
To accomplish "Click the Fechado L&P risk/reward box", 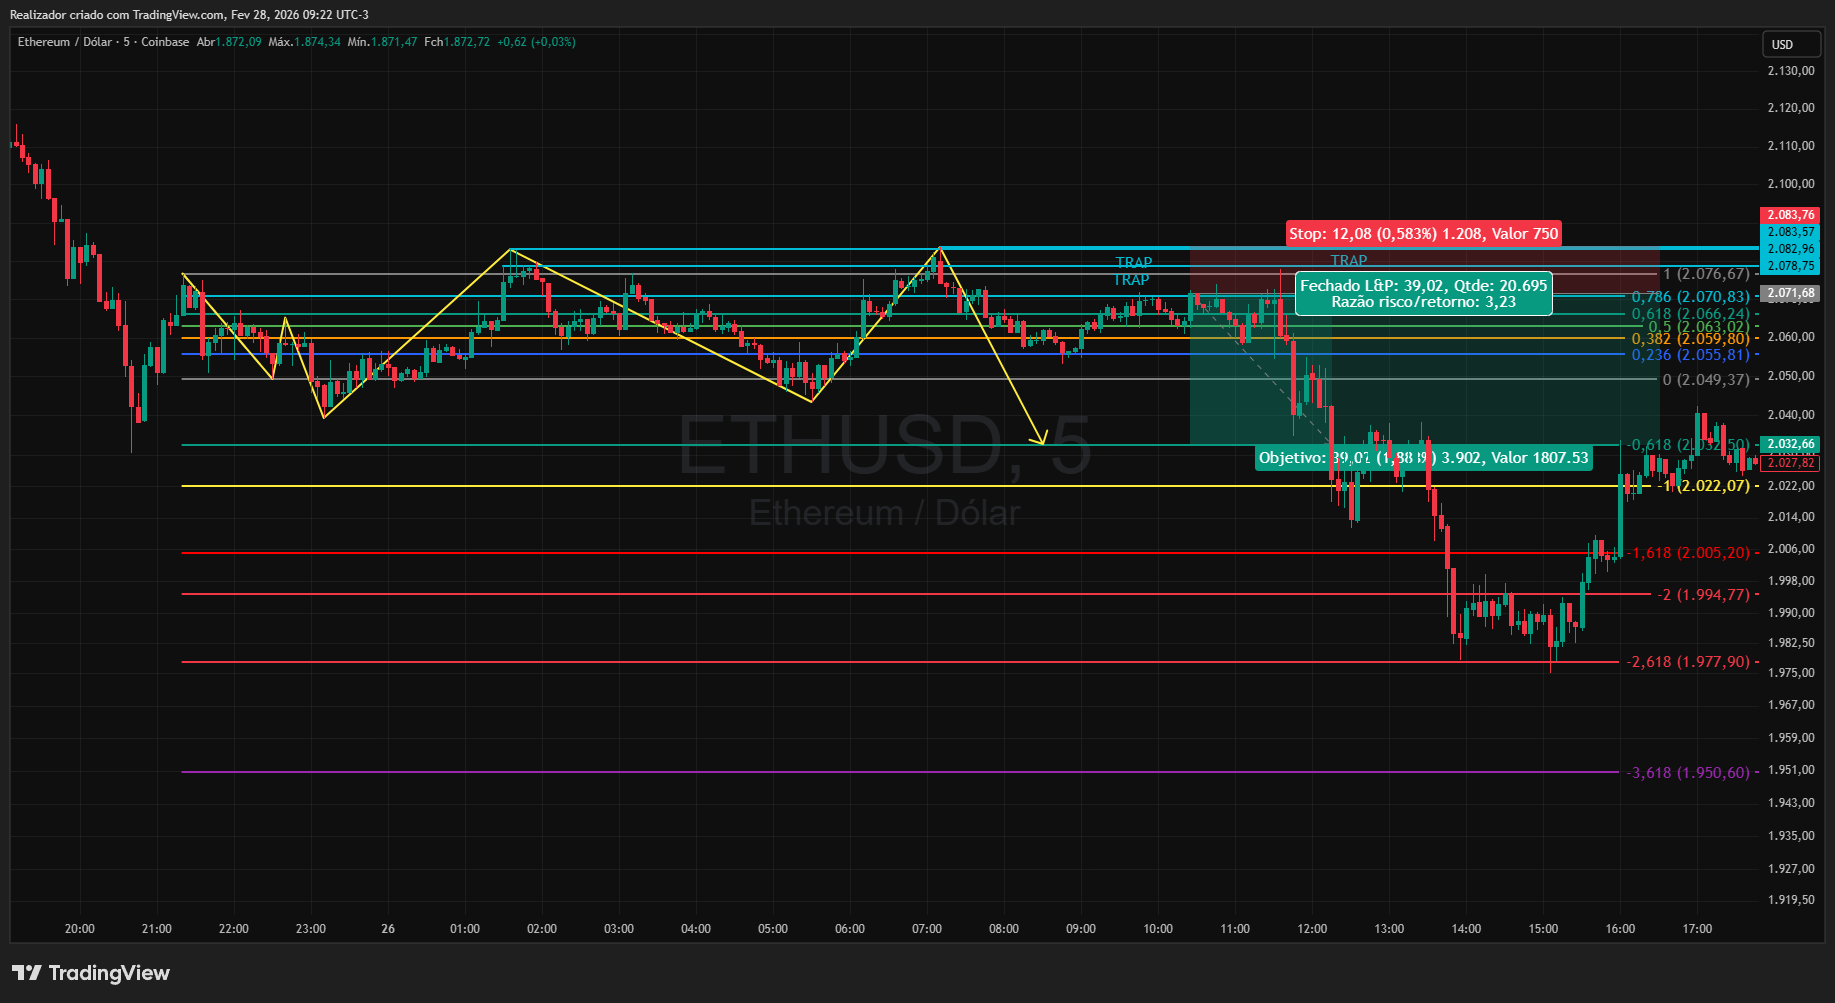I will (1423, 293).
